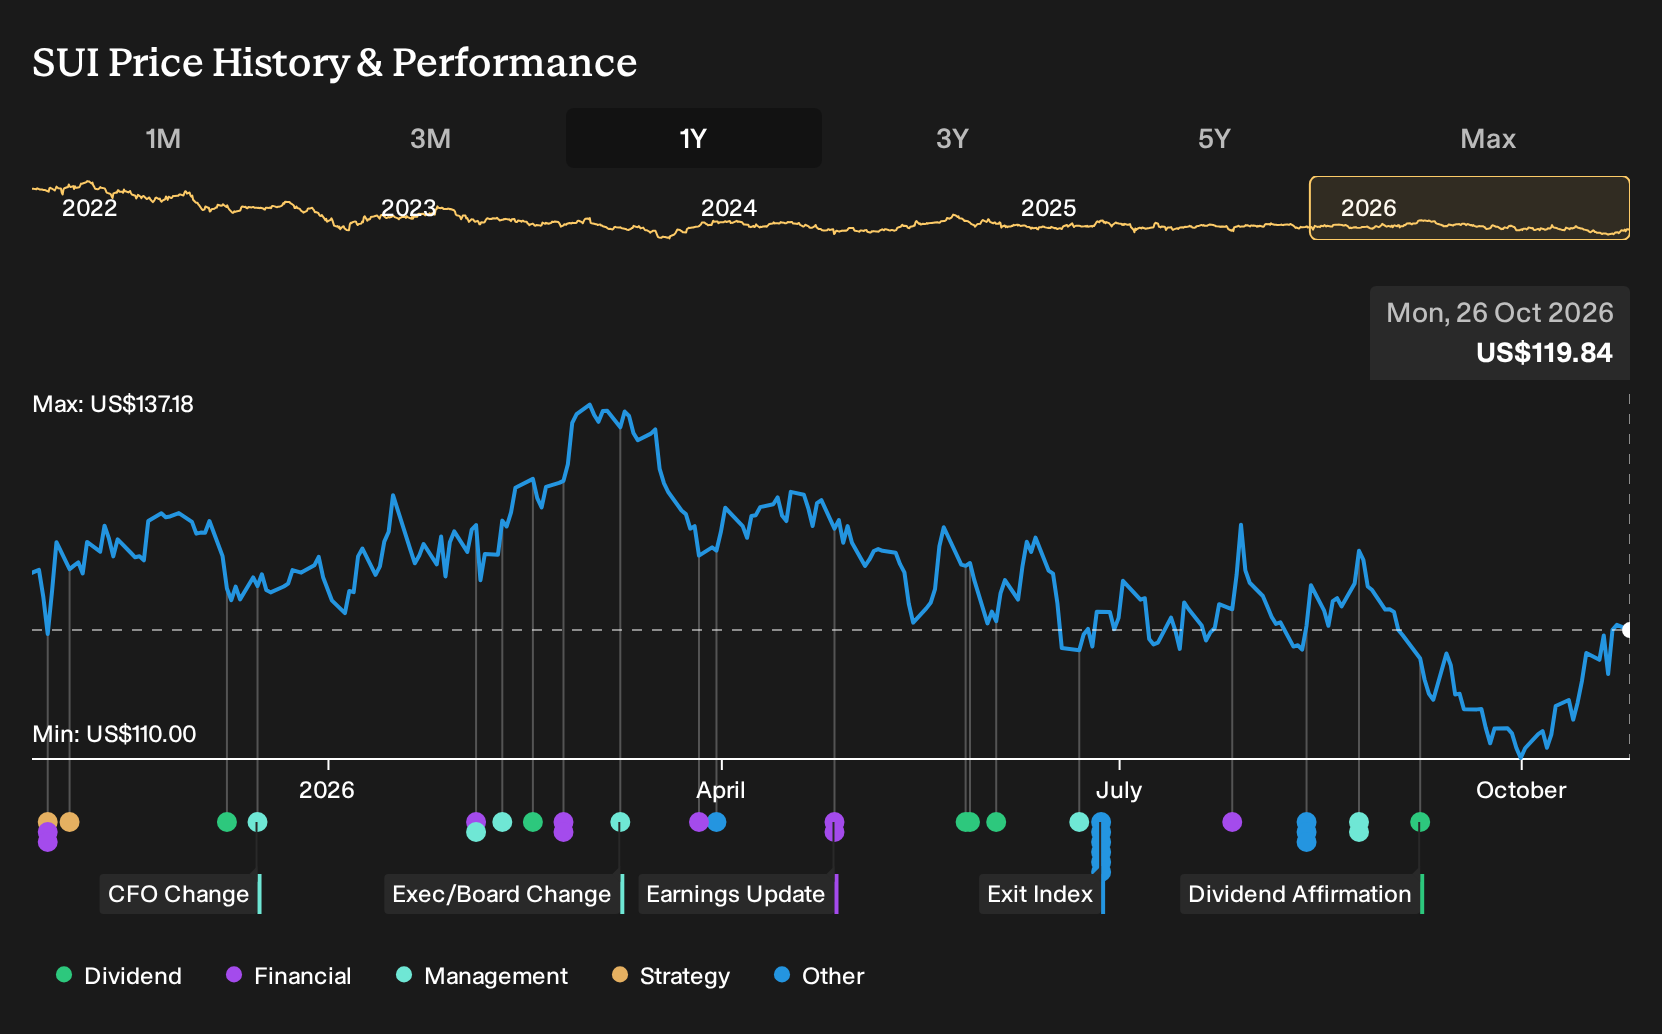This screenshot has width=1662, height=1034.
Task: Toggle the Management legend filter
Action: (482, 976)
